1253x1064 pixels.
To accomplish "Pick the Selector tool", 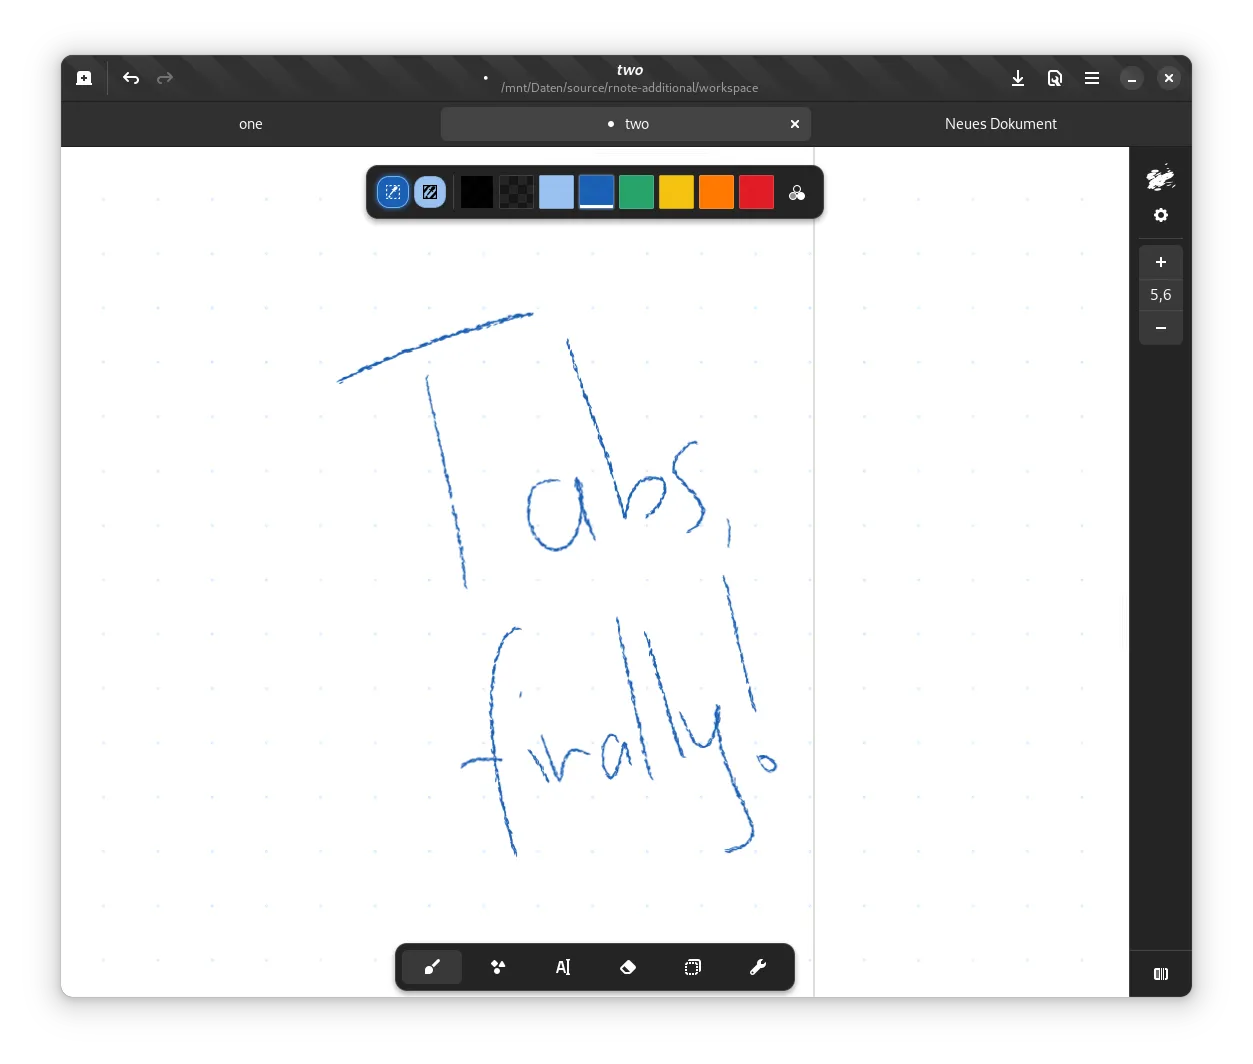I will click(693, 967).
